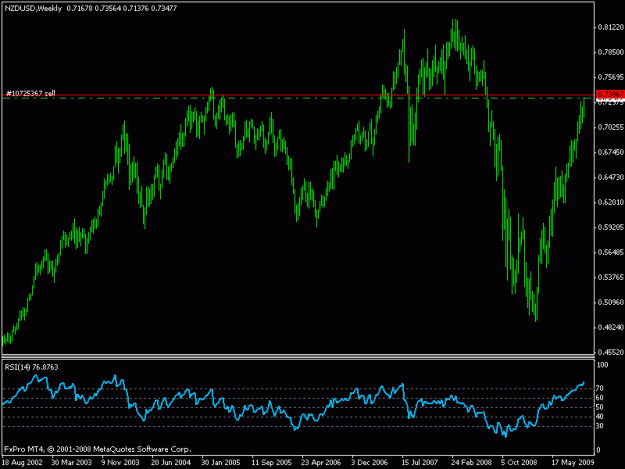This screenshot has width=625, height=469.
Task: Click the 0.75695 price scale label
Action: 611,77
